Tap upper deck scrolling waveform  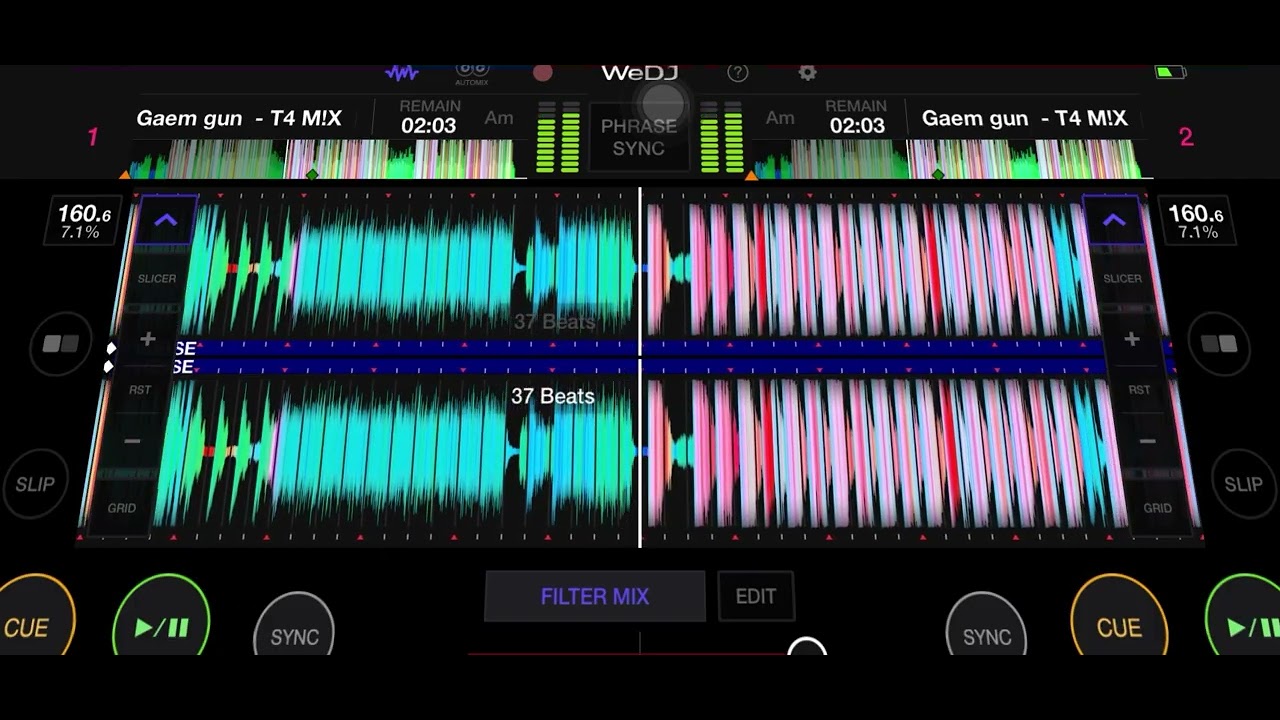(640, 268)
